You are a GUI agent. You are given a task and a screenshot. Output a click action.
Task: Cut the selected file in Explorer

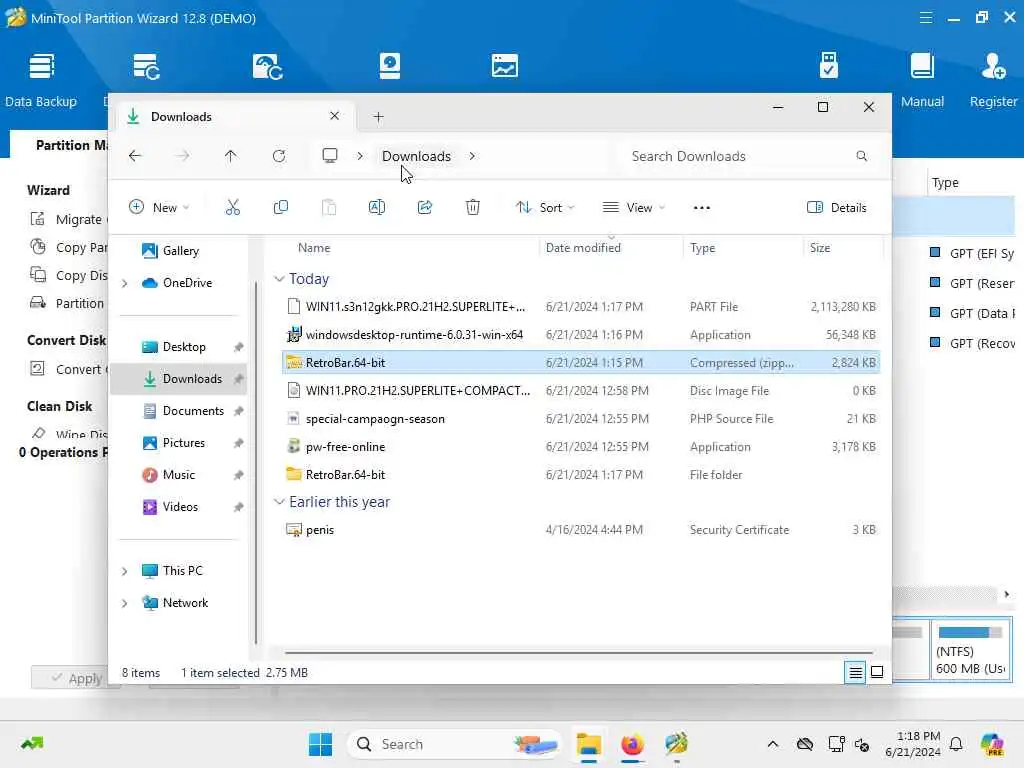(232, 208)
